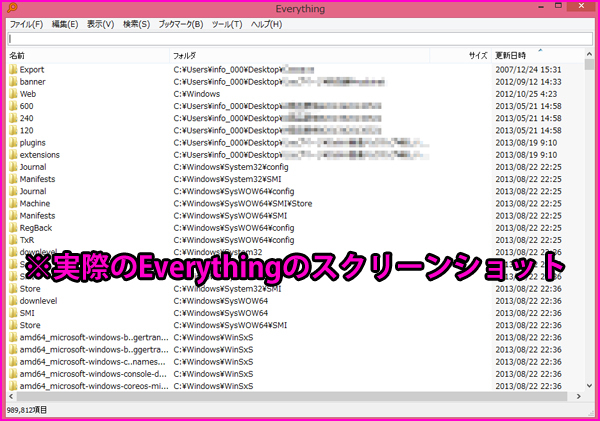Select the TxR folder icon
The image size is (600, 421).
coord(13,240)
